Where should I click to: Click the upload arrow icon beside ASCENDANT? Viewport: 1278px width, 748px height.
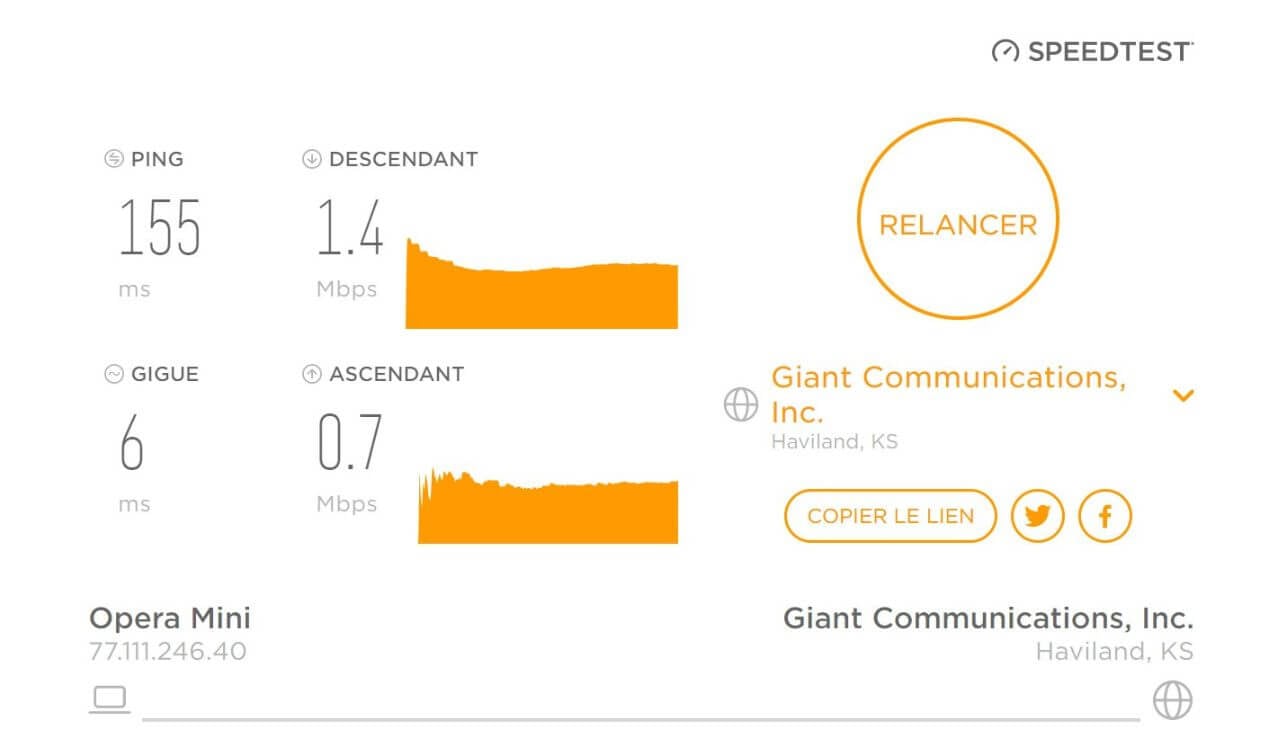[311, 374]
